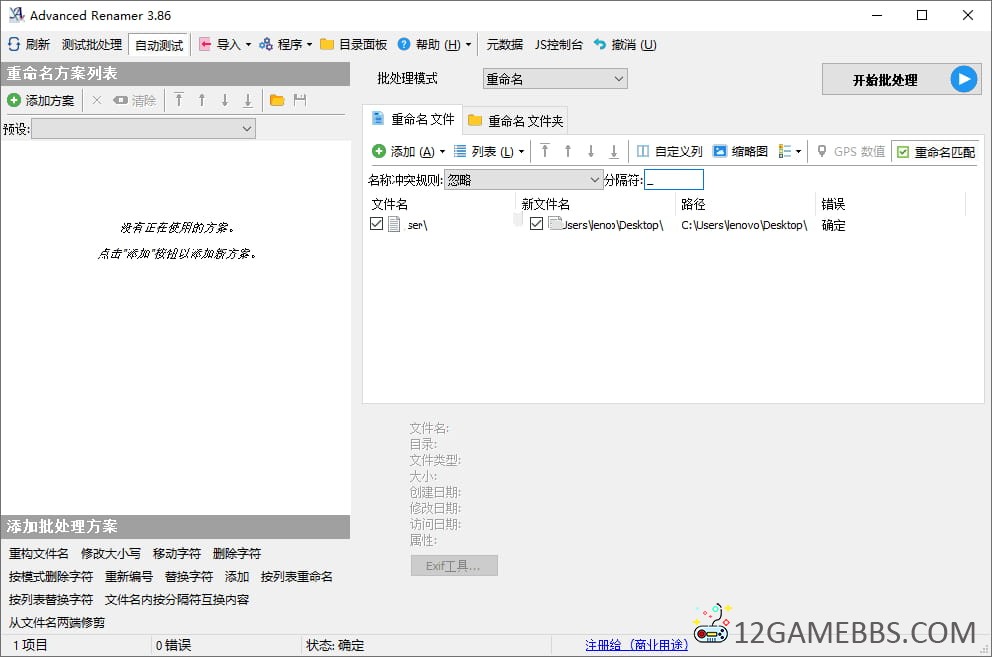Viewport: 992px width, 657px height.
Task: Click the green 添加方案 plus icon
Action: point(14,101)
